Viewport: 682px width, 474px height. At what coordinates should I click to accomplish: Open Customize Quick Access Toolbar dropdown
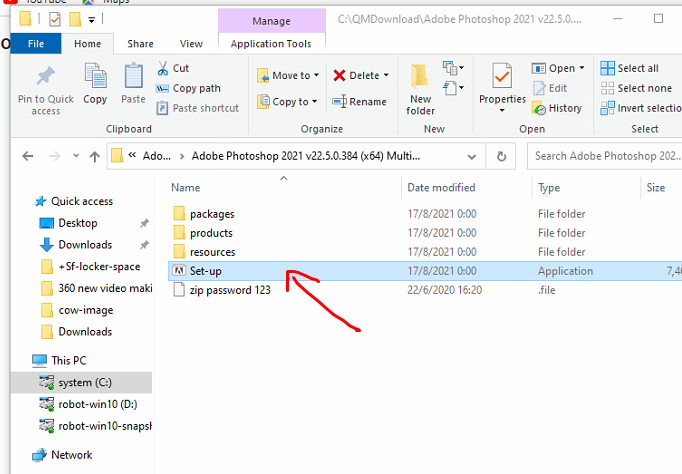(x=91, y=20)
